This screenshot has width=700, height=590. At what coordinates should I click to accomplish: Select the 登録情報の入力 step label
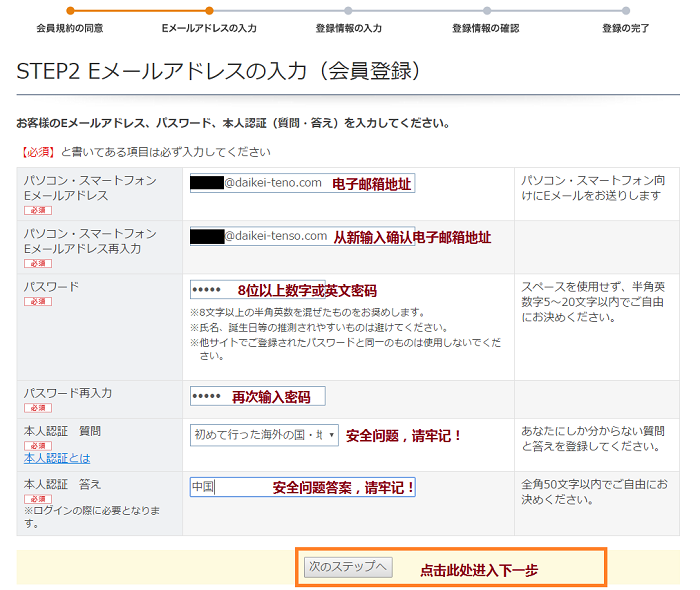coord(348,28)
